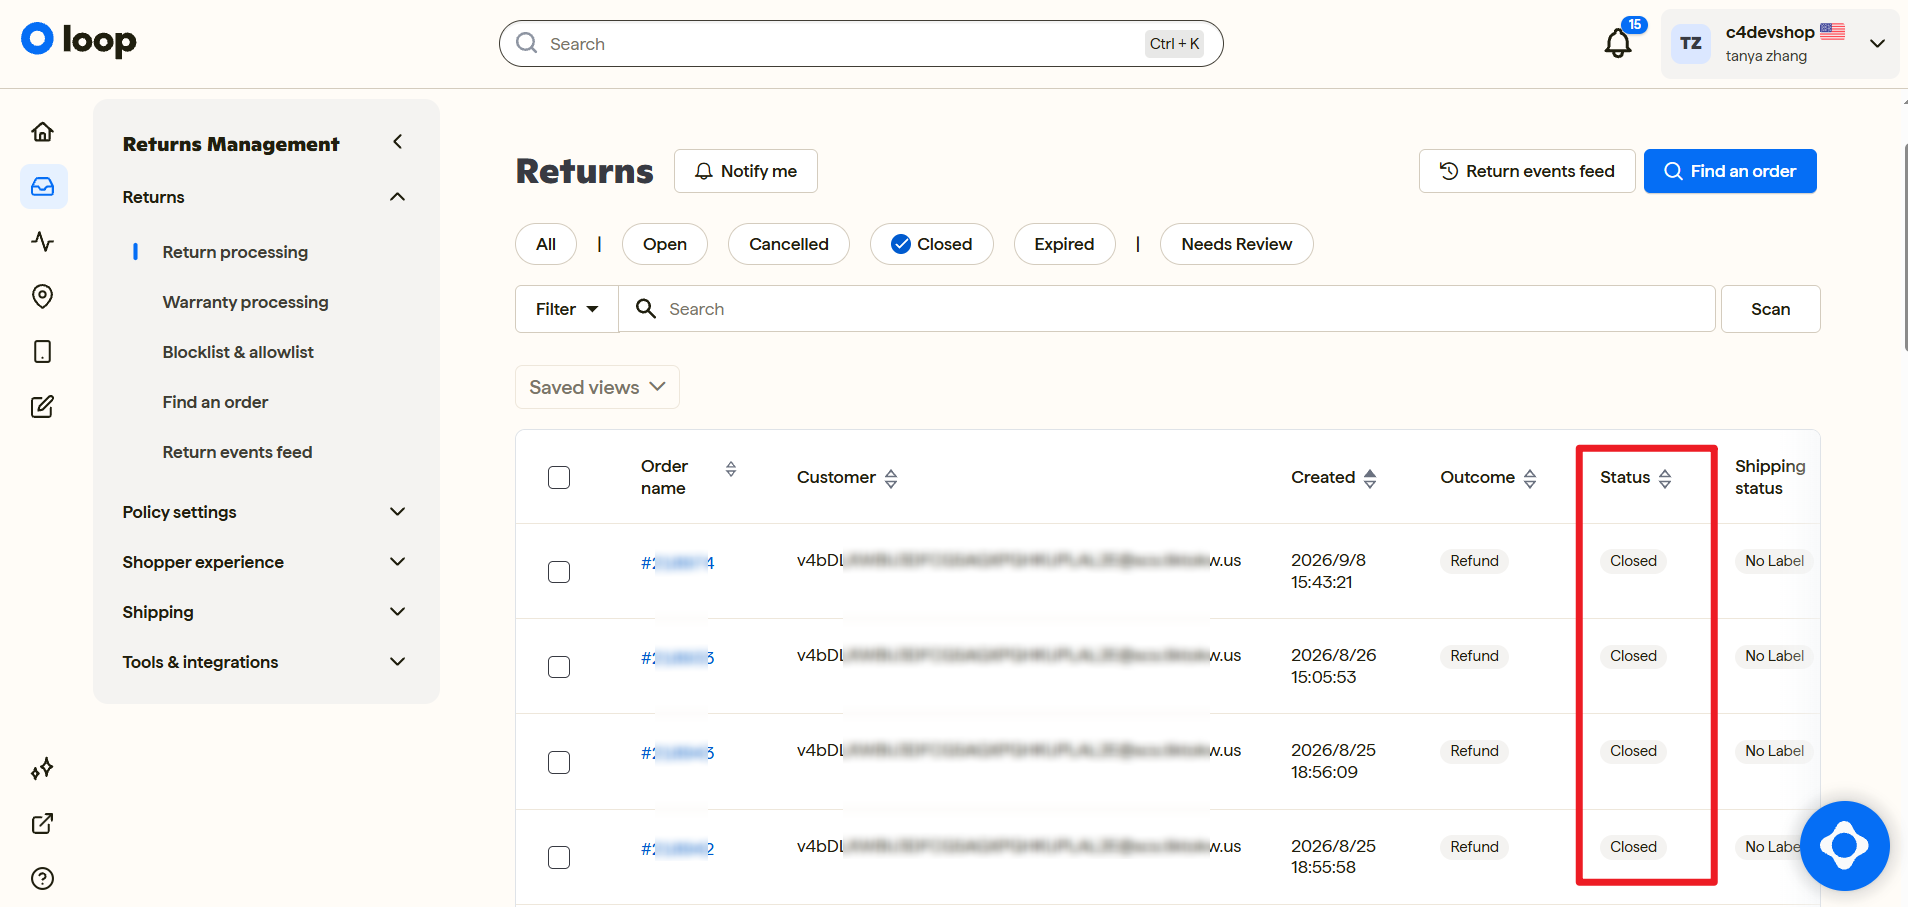Check the row created 2026/8/26 15:05:53

pos(559,667)
